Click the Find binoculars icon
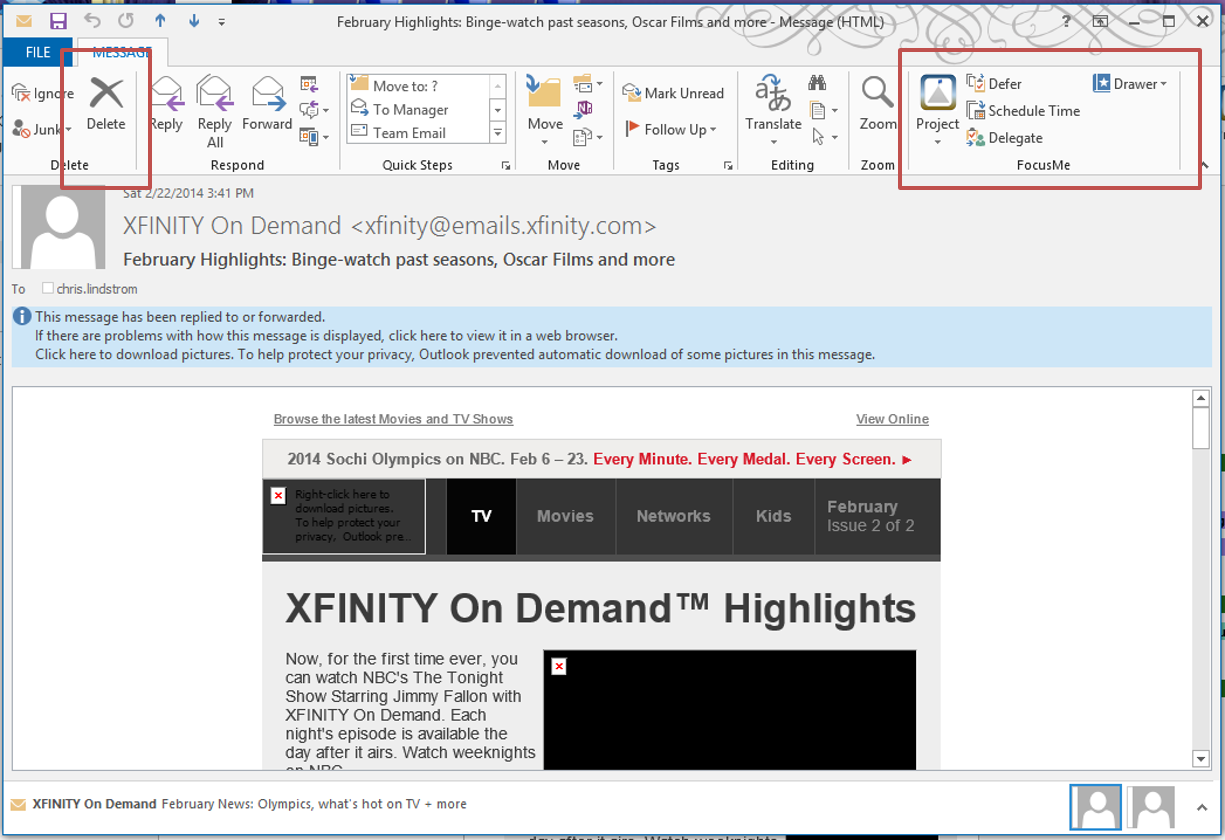Viewport: 1225px width, 840px height. 817,83
